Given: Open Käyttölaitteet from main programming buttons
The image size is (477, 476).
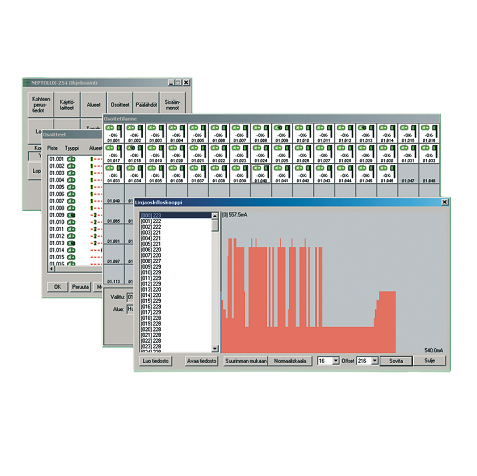Looking at the screenshot, I should click(67, 105).
